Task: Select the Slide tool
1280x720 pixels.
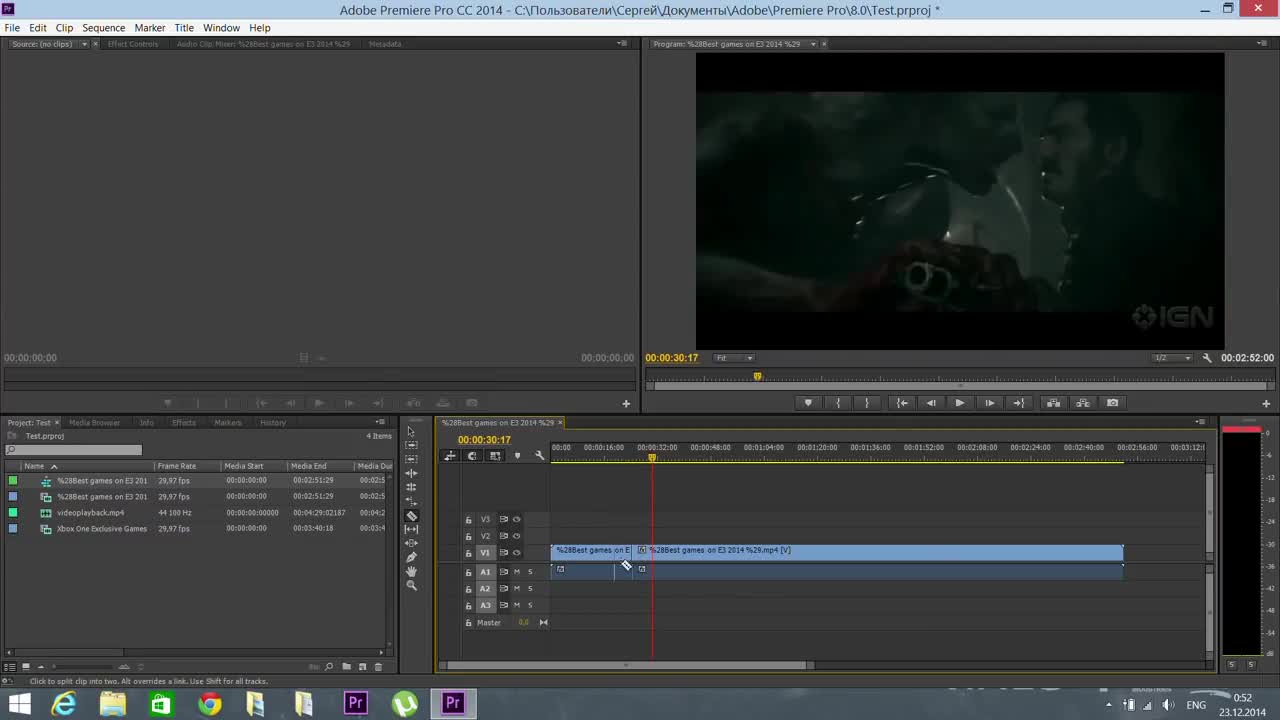Action: (x=411, y=543)
